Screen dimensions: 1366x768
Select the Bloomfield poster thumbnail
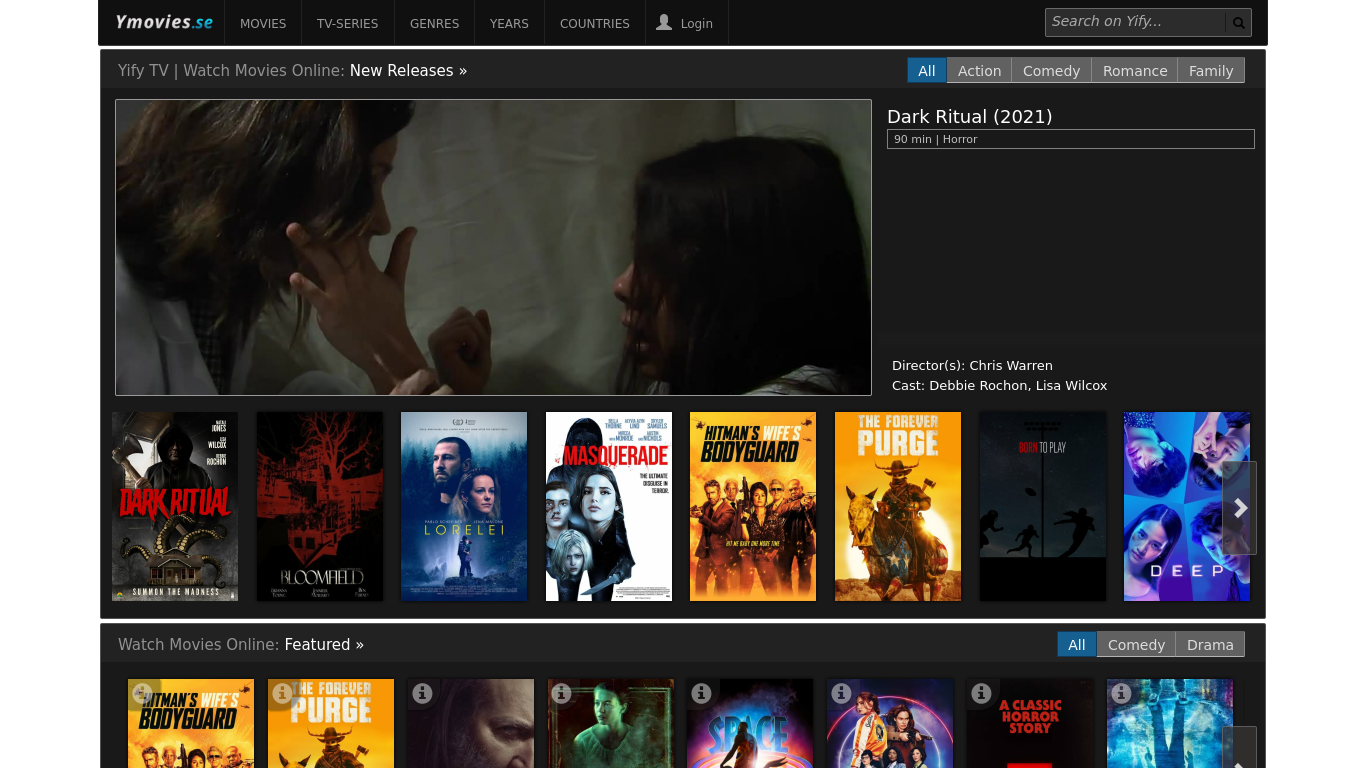320,506
